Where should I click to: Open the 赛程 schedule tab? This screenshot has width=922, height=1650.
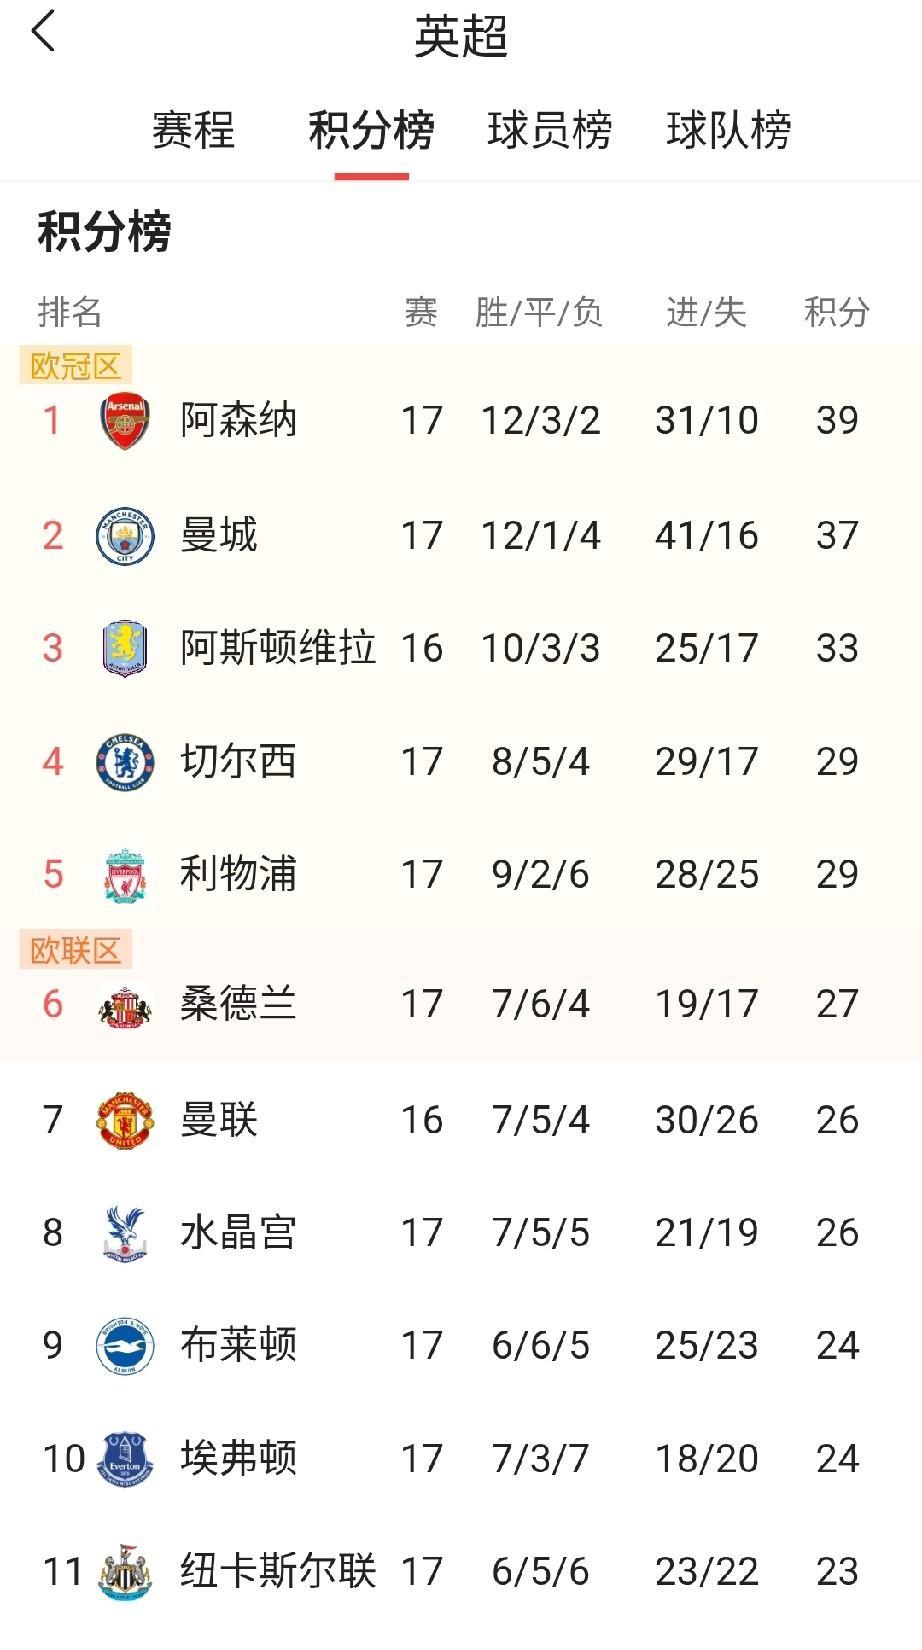click(x=193, y=131)
